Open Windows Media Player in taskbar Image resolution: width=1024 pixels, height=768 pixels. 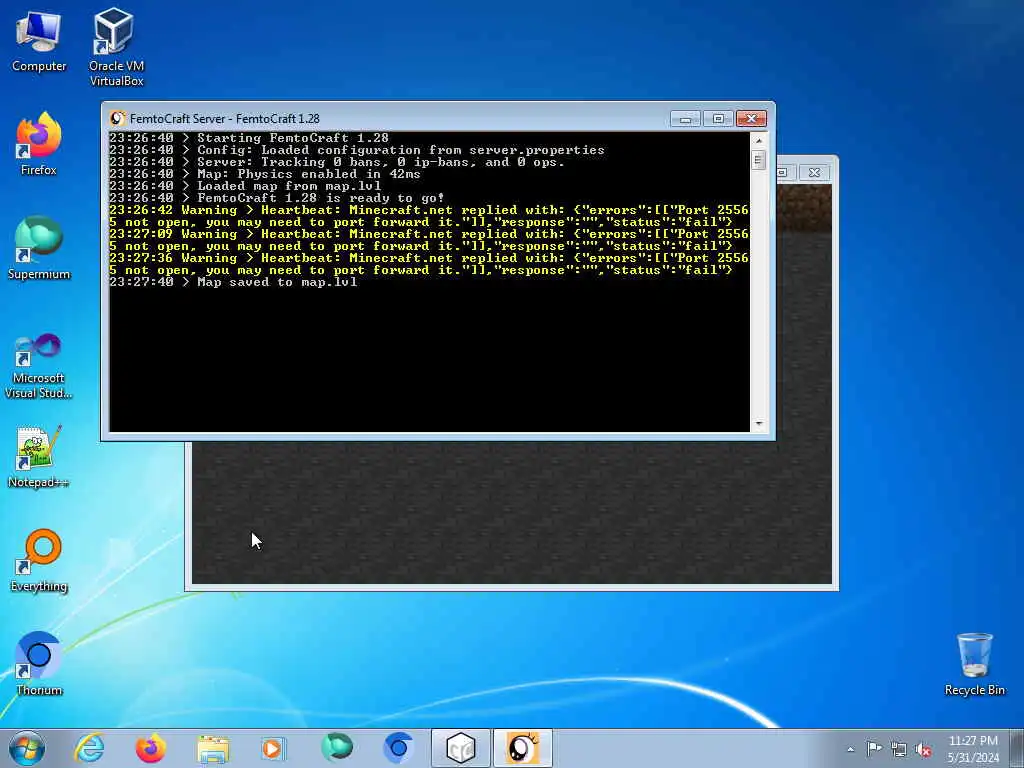point(274,748)
